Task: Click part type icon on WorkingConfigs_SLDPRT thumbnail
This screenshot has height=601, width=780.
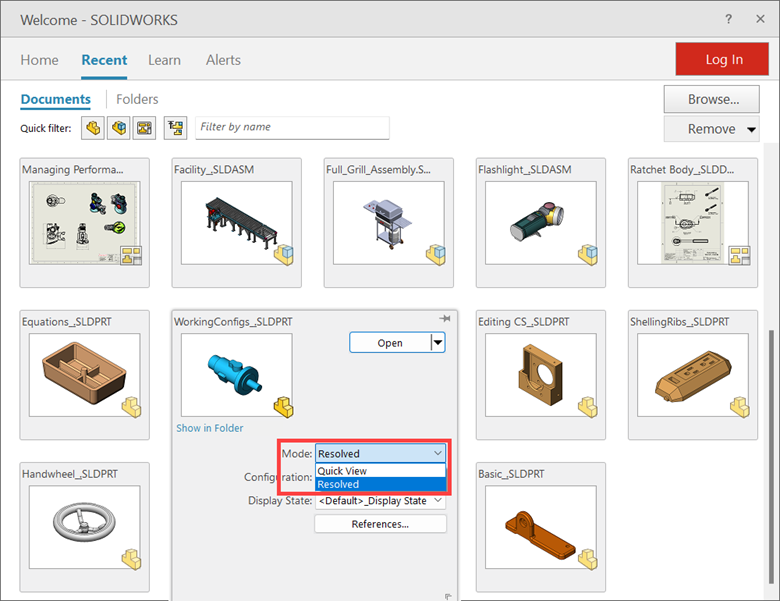Action: click(x=284, y=407)
